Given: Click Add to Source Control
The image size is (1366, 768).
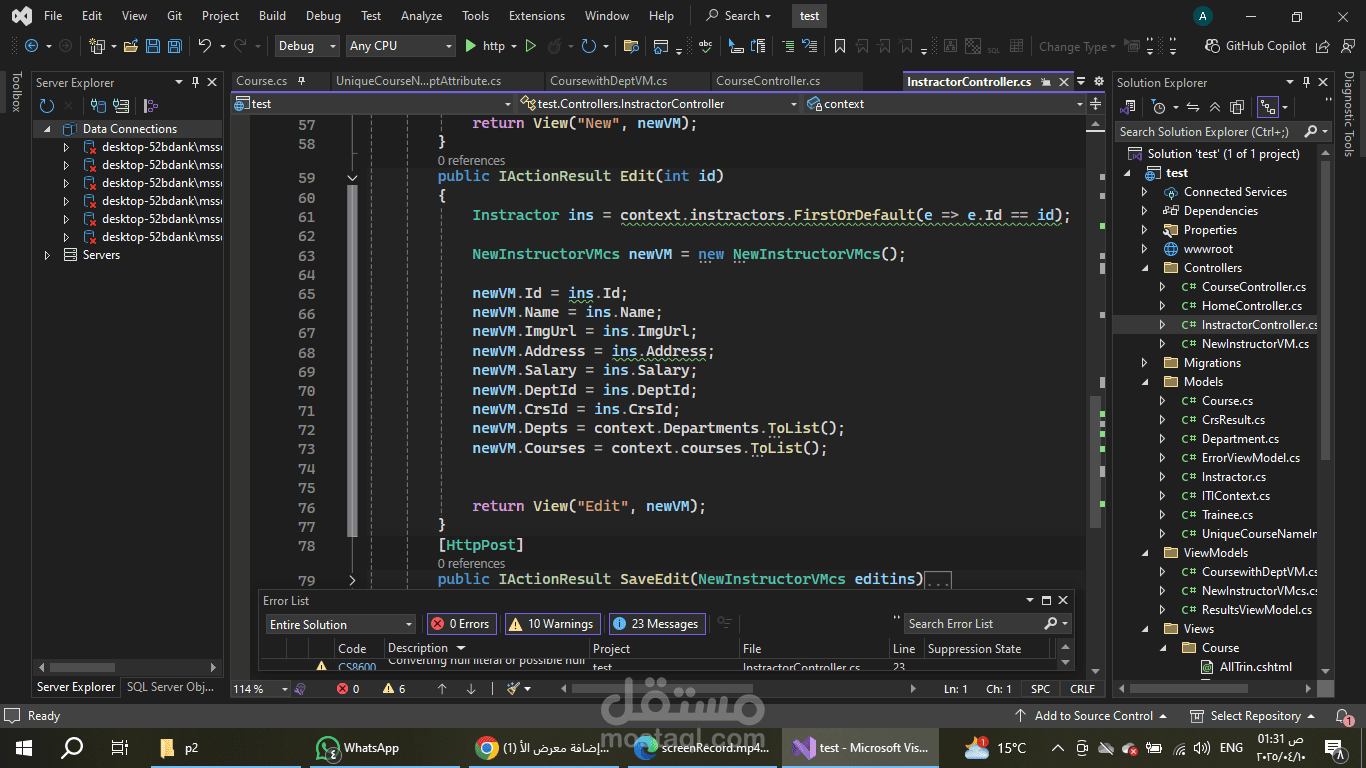Looking at the screenshot, I should click(1093, 716).
